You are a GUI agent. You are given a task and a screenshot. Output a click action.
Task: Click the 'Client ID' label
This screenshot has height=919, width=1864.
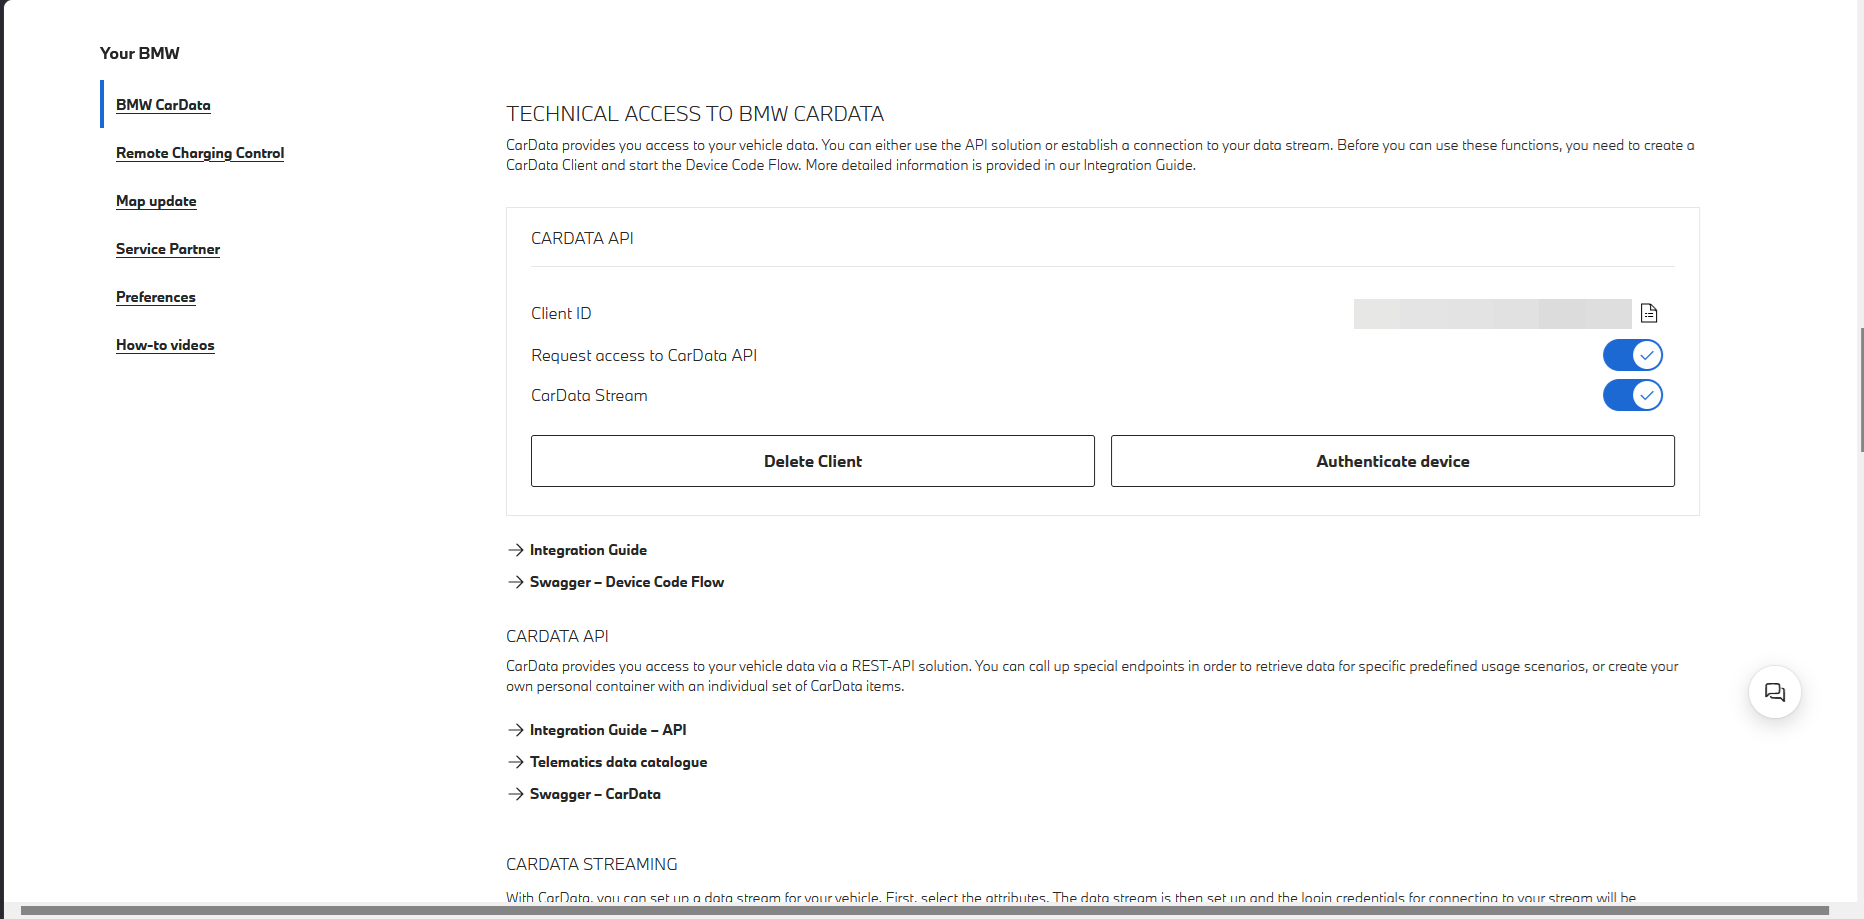click(561, 313)
